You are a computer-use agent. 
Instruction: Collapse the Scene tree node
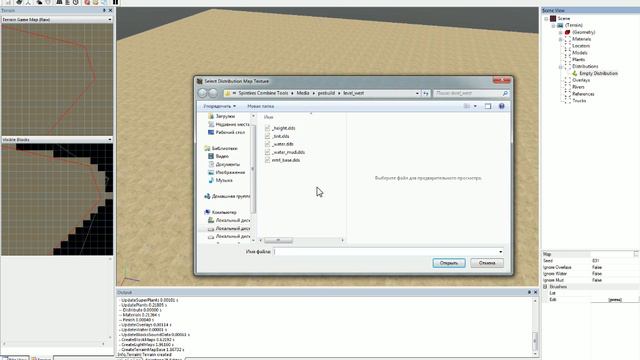546,19
